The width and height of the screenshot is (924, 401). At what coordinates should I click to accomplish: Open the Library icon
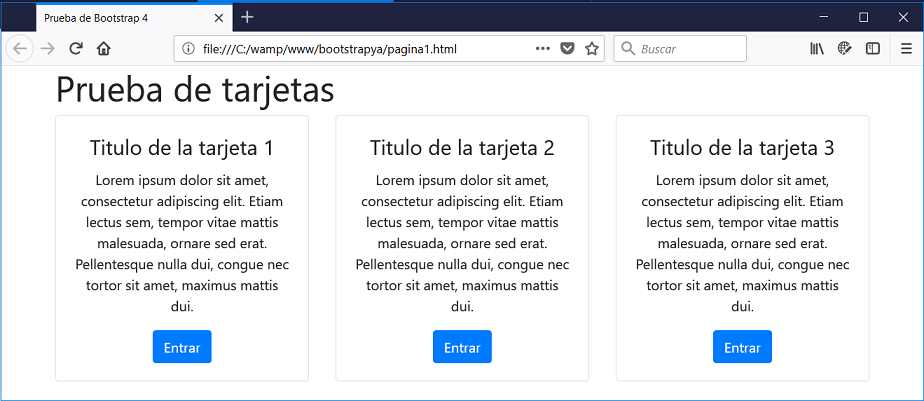[817, 49]
